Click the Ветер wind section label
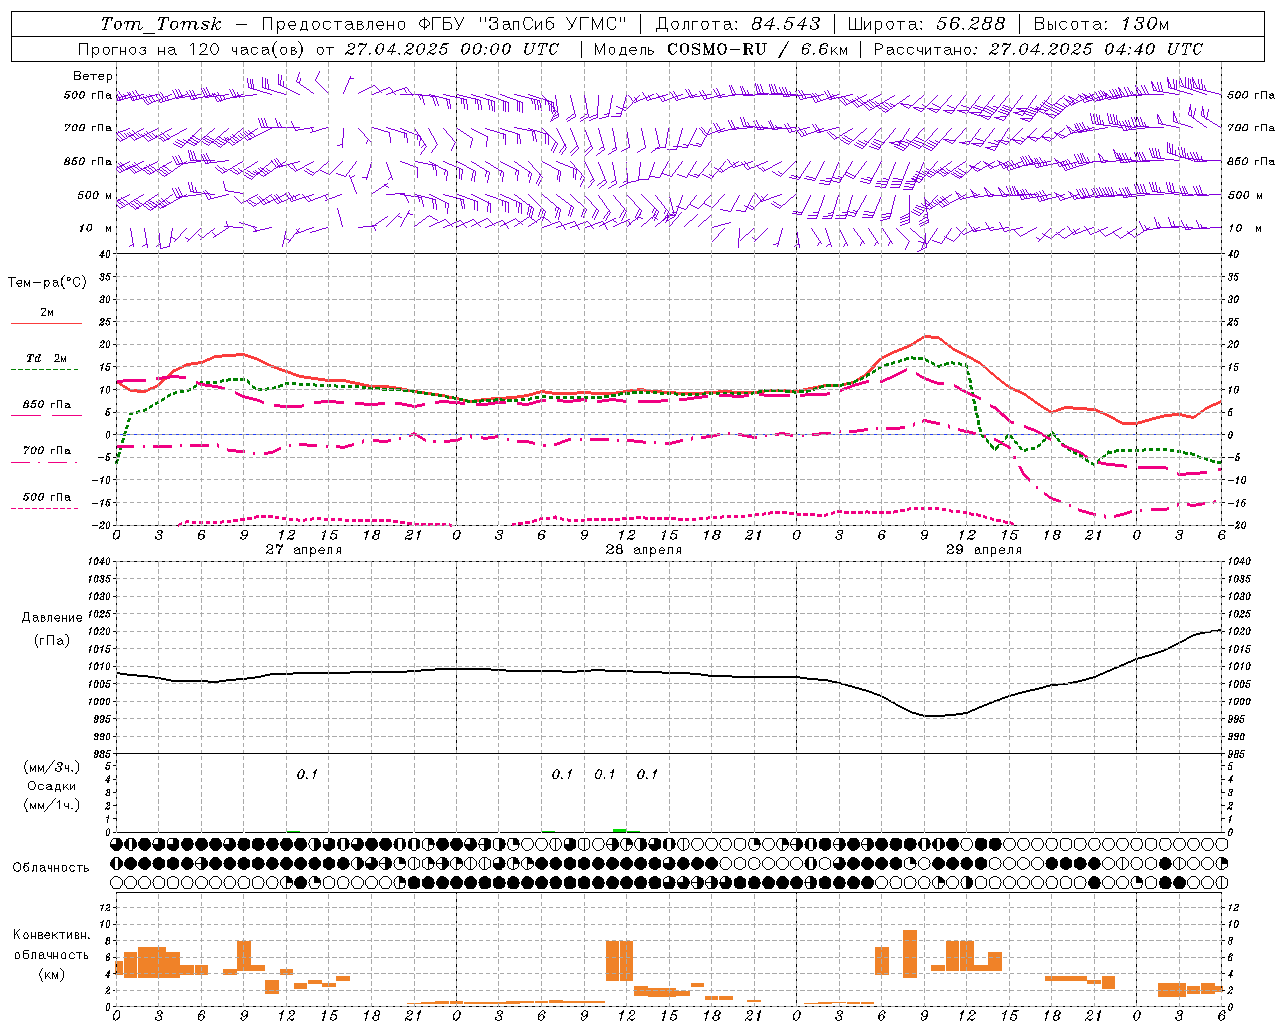Screen dimensions: 1280x1024 click(93, 76)
